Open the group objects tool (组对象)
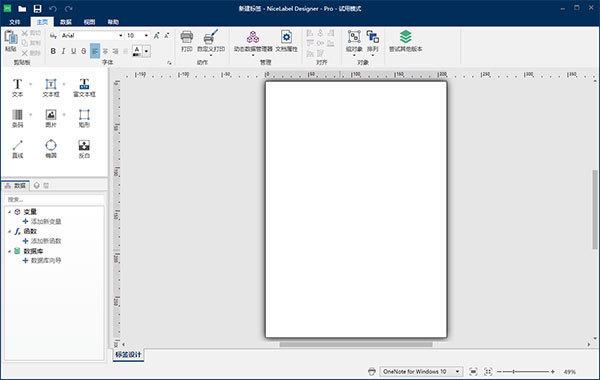 point(354,42)
